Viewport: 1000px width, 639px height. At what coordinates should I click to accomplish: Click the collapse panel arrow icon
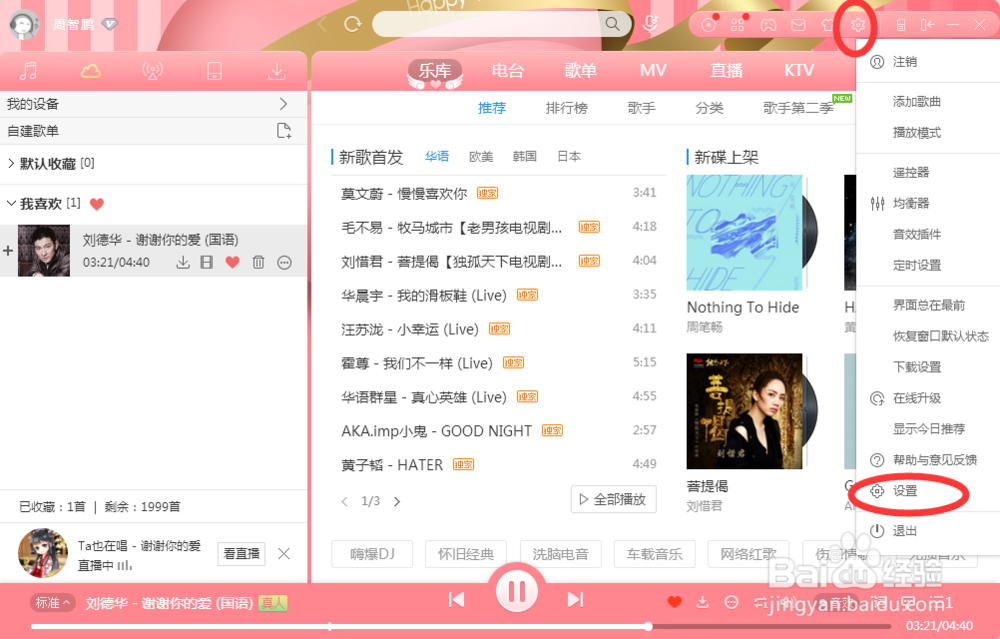(927, 25)
